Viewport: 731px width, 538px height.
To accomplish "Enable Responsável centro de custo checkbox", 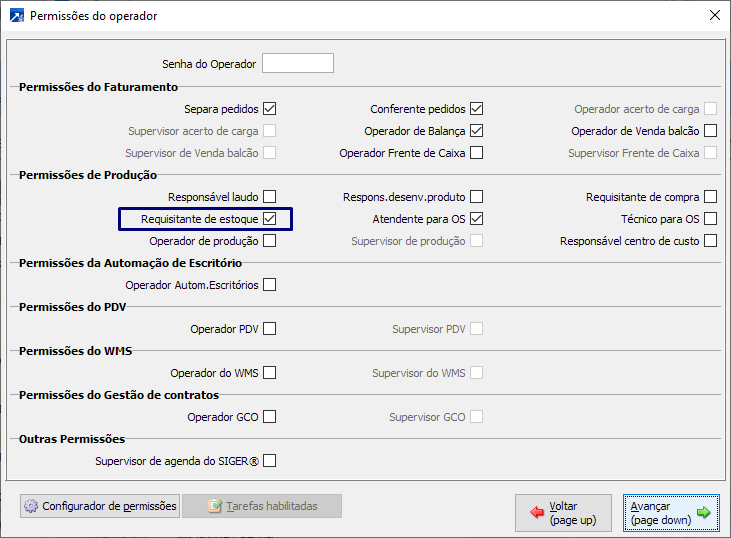I will point(710,241).
